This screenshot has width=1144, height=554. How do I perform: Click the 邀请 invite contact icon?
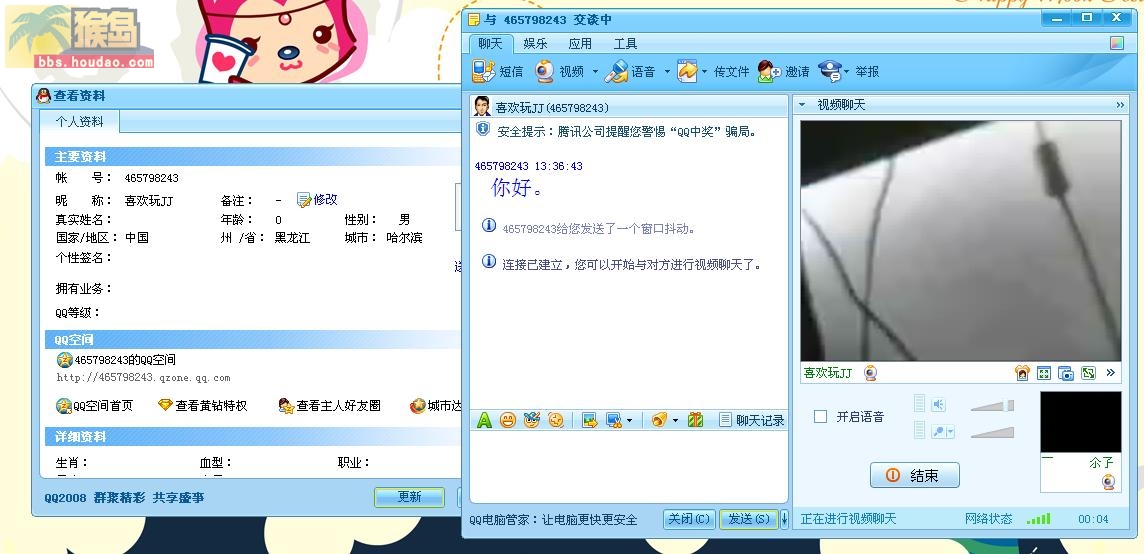769,71
